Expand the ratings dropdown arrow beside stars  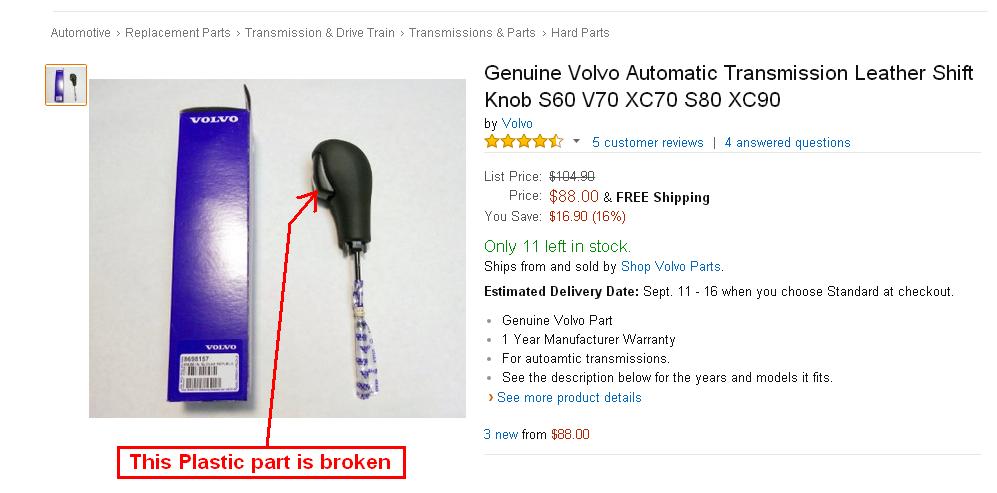click(x=576, y=142)
